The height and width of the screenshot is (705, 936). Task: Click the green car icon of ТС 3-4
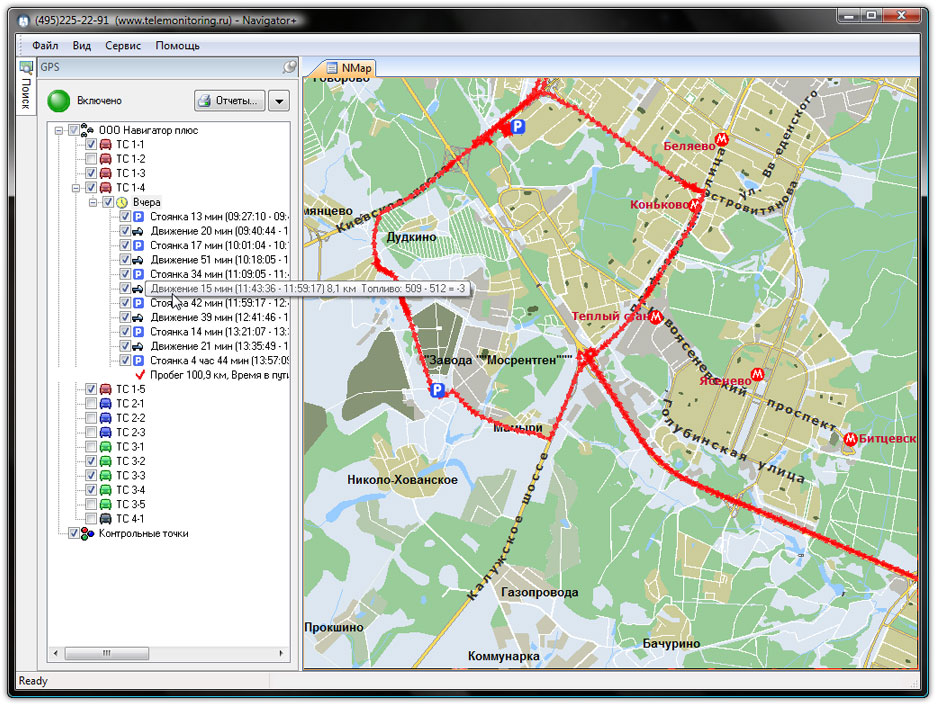pyautogui.click(x=106, y=490)
